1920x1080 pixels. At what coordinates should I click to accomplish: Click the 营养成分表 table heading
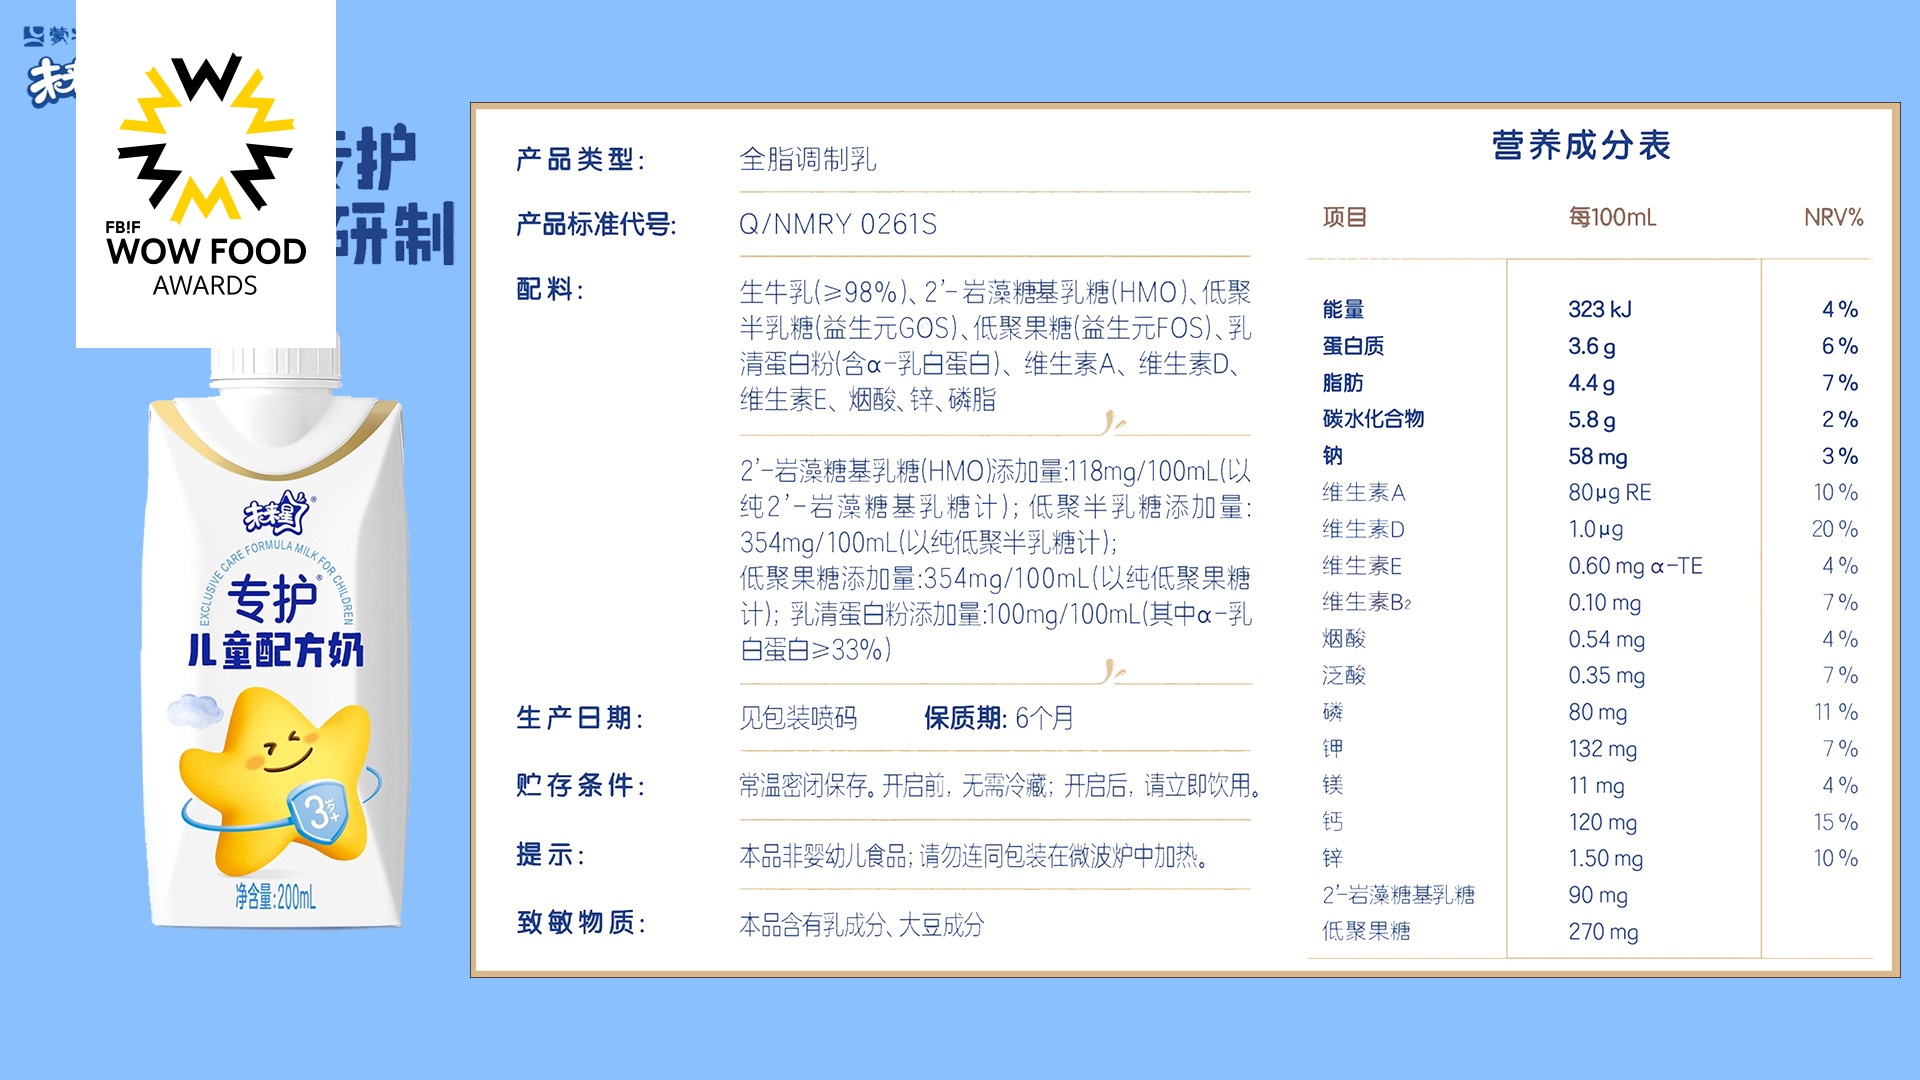[1581, 145]
